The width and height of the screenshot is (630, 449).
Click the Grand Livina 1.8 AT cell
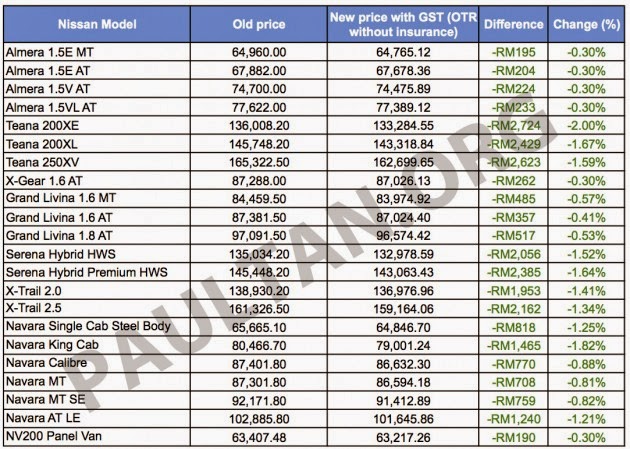coord(58,234)
